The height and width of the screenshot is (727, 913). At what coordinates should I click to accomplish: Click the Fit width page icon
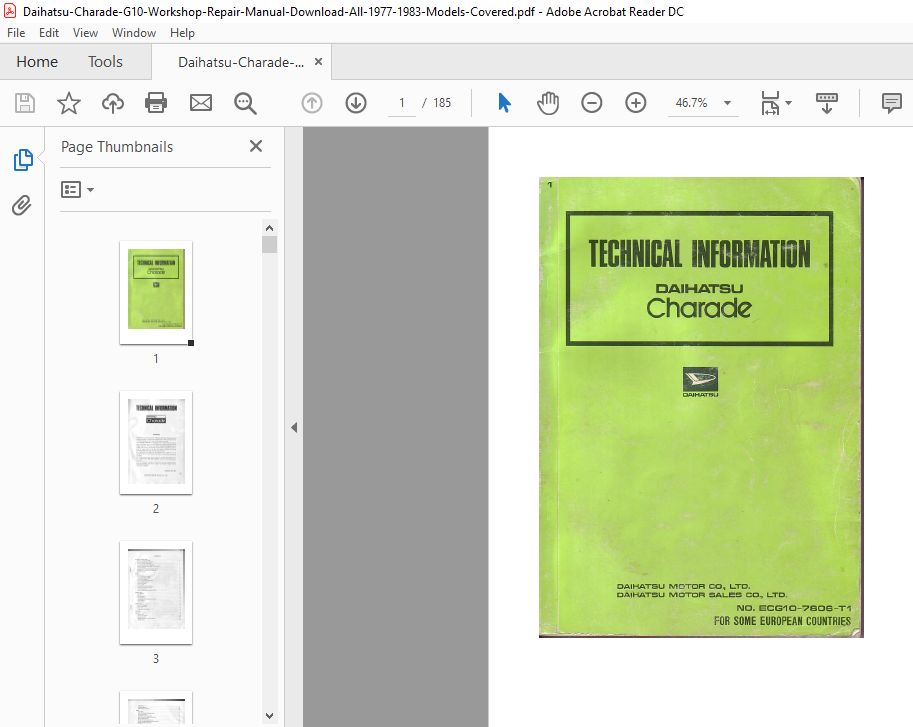[770, 103]
